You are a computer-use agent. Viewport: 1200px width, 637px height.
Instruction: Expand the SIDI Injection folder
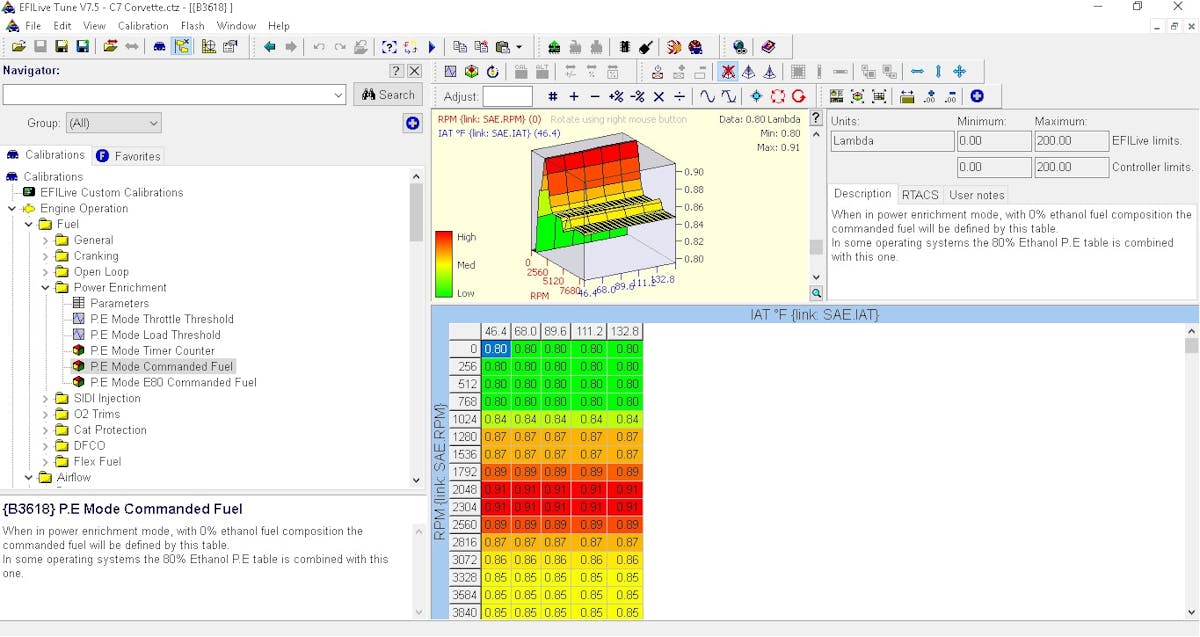[45, 398]
